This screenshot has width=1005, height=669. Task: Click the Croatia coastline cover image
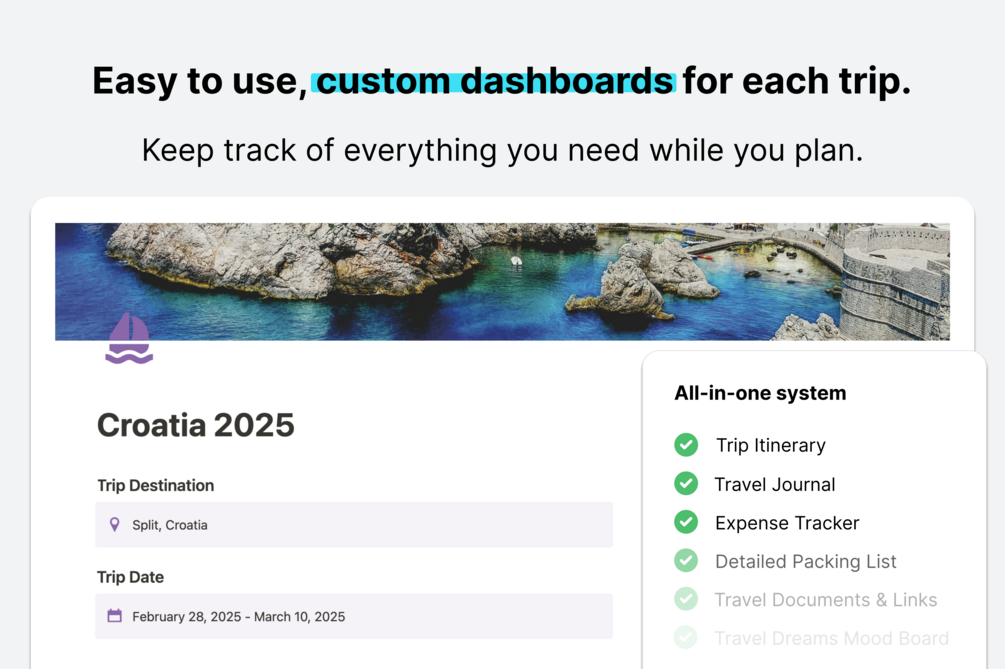(502, 281)
